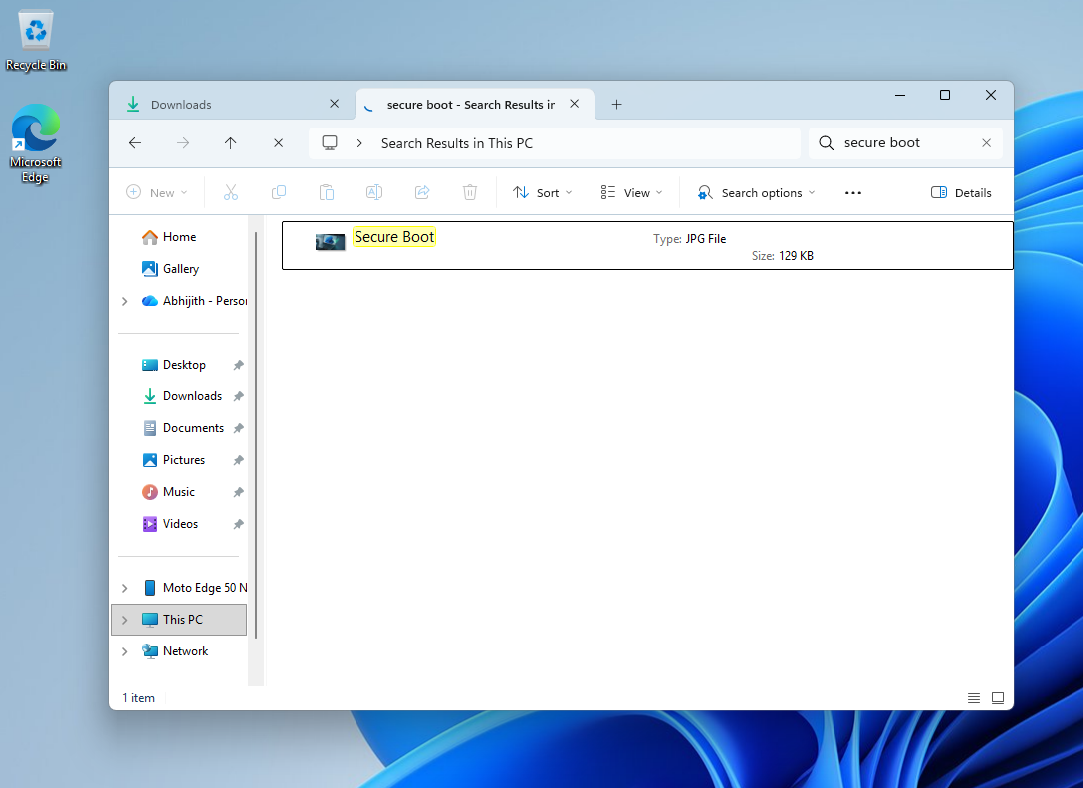Go back to previous folder

135,143
